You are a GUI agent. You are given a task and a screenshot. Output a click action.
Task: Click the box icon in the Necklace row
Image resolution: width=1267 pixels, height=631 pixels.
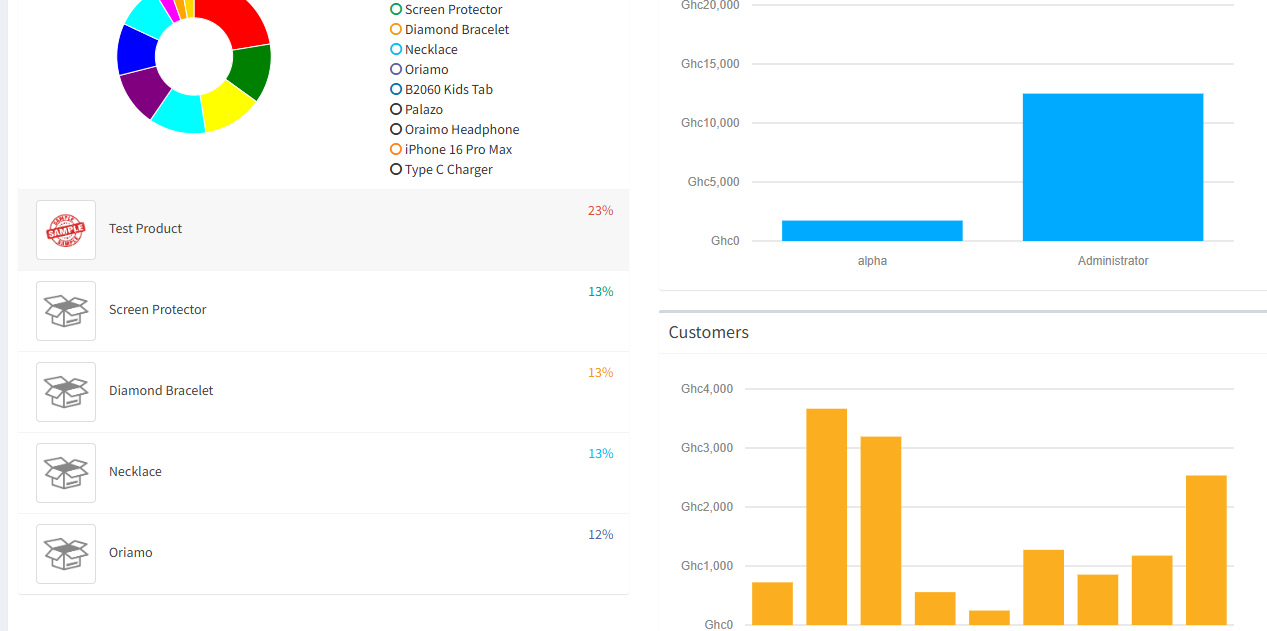click(x=66, y=473)
